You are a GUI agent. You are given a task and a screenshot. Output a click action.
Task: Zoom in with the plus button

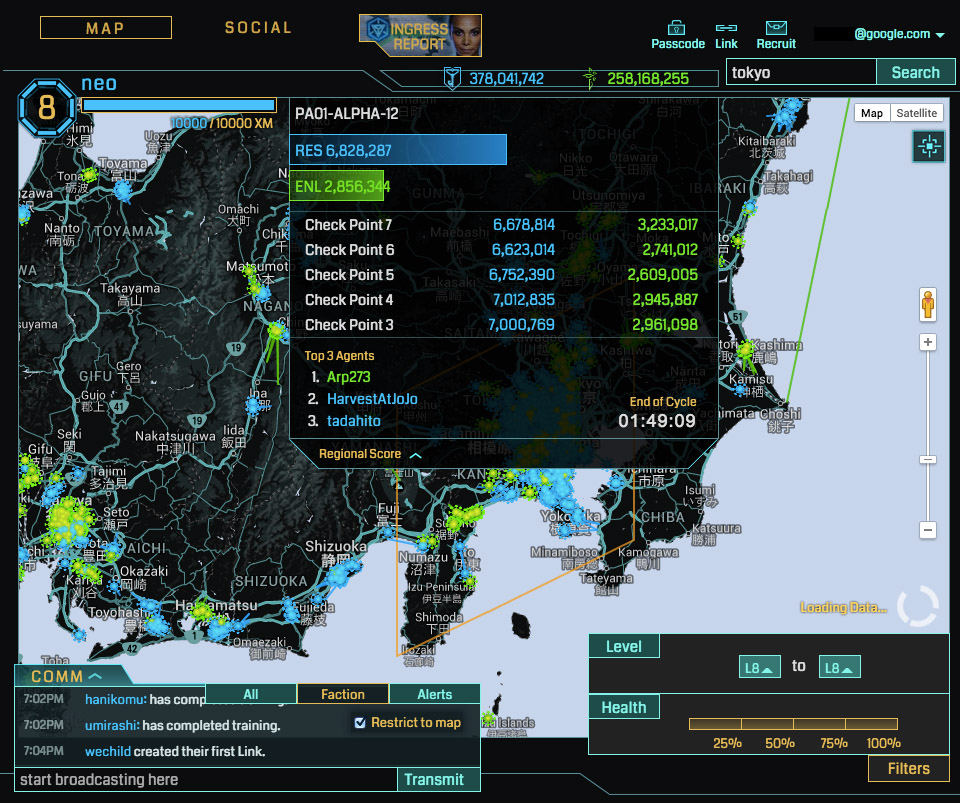click(x=928, y=342)
